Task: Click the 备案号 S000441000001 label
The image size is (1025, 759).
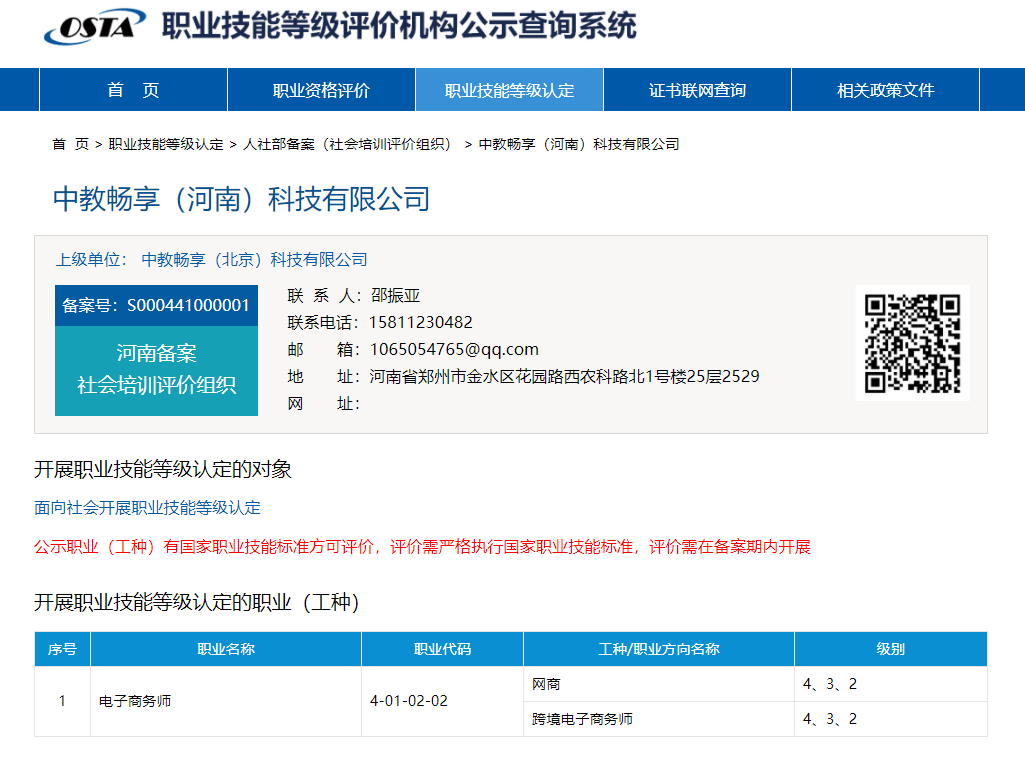Action: pos(156,305)
